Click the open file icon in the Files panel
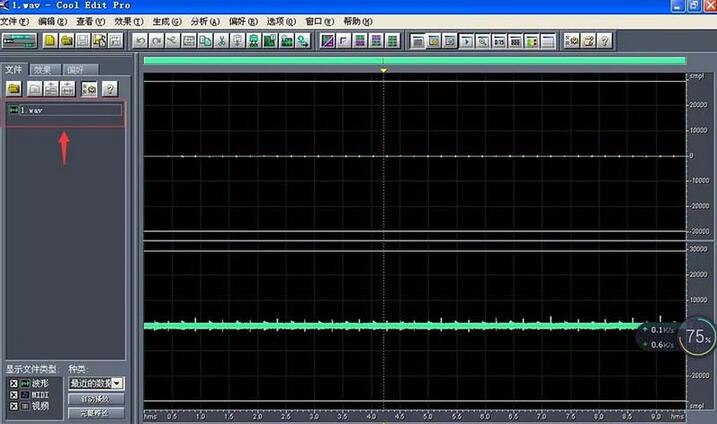This screenshot has width=717, height=424. 14,89
